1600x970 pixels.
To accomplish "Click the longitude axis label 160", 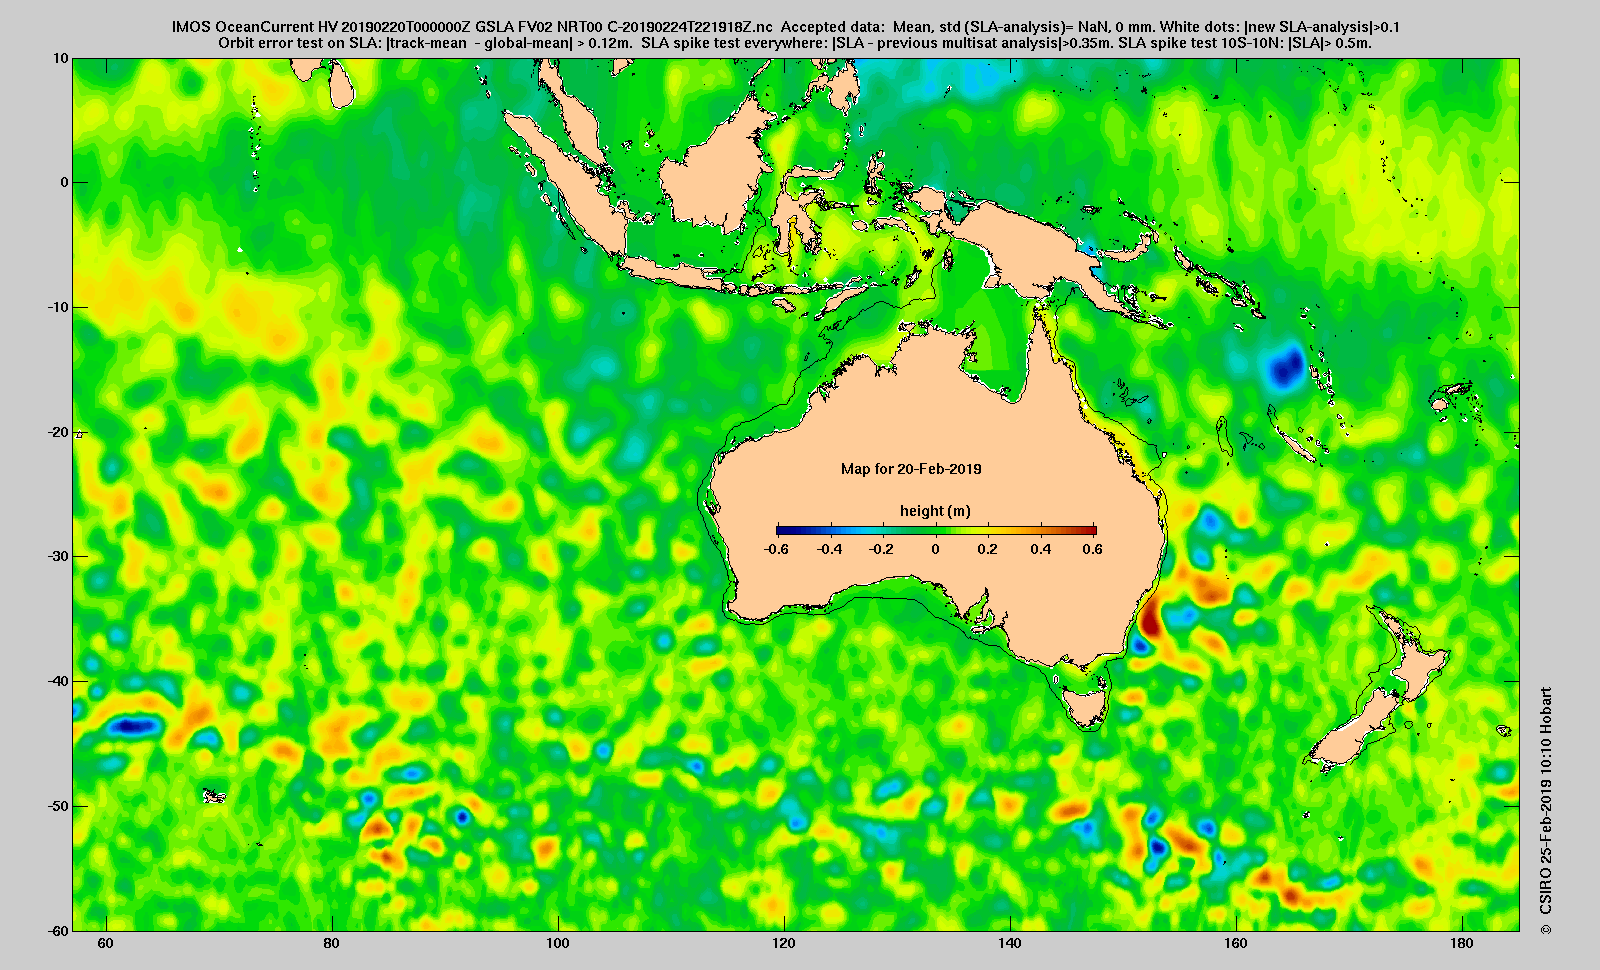I will (x=1236, y=944).
